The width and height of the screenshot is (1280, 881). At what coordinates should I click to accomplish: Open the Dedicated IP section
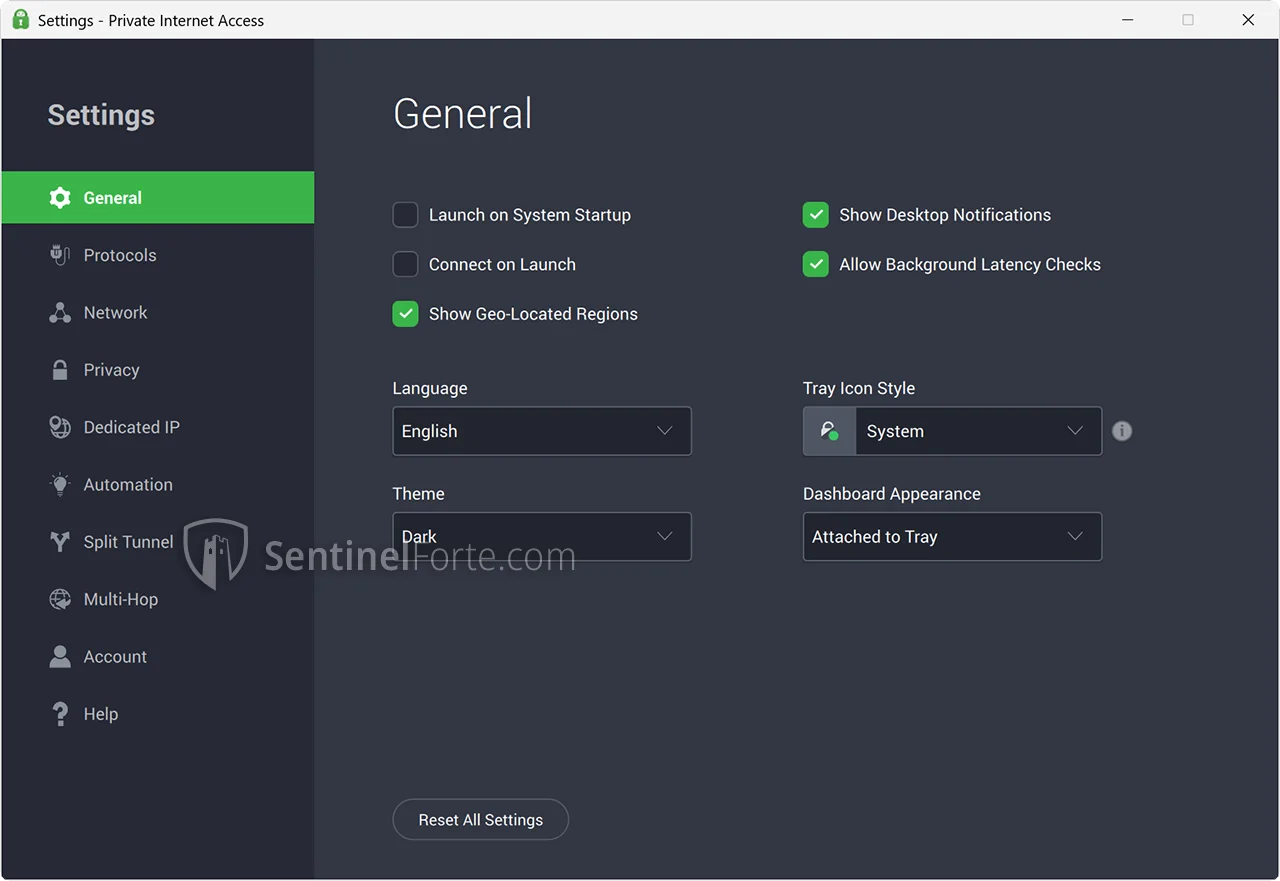pyautogui.click(x=158, y=427)
